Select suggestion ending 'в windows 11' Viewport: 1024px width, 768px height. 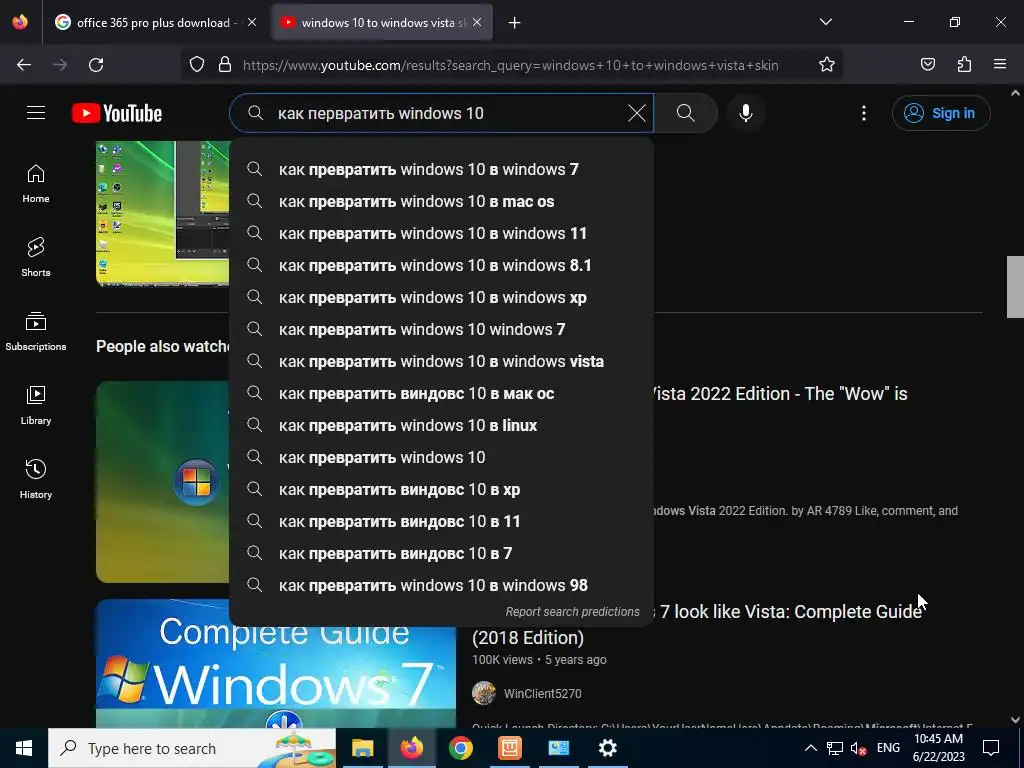coord(441,233)
